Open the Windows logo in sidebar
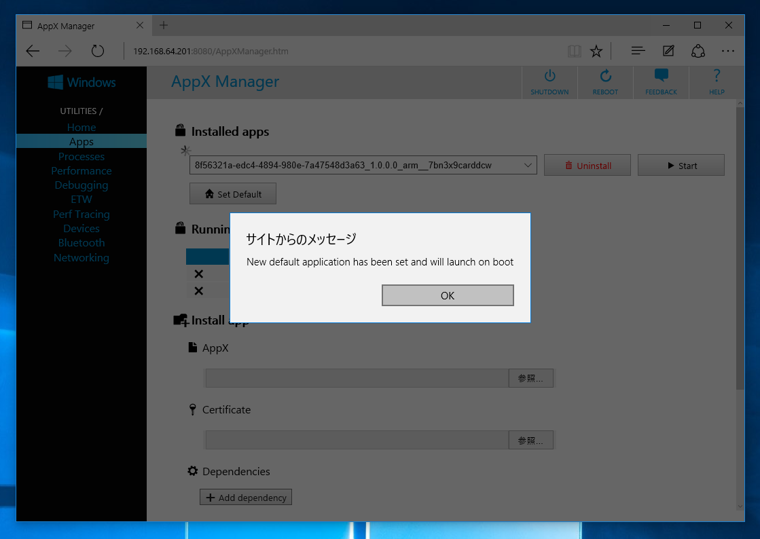 [81, 82]
